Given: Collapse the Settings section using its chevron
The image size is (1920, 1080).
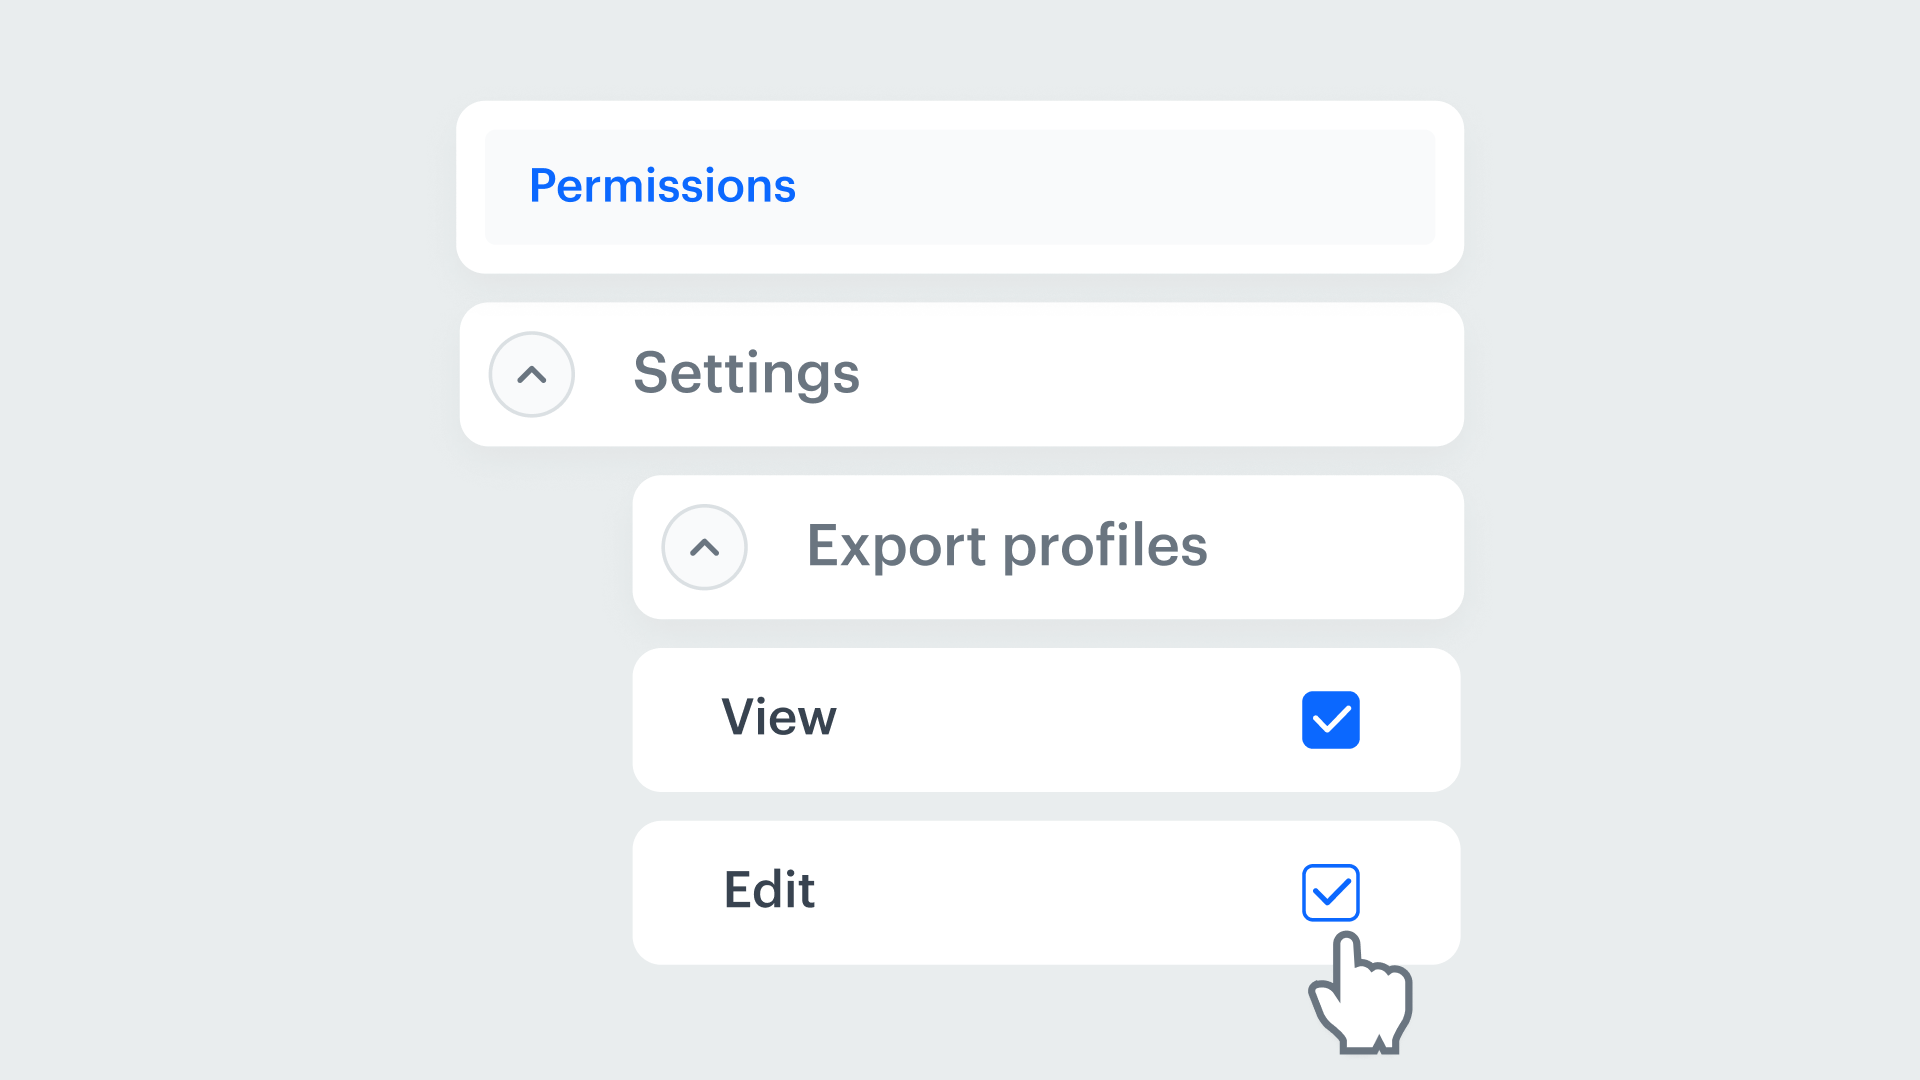Looking at the screenshot, I should click(531, 375).
